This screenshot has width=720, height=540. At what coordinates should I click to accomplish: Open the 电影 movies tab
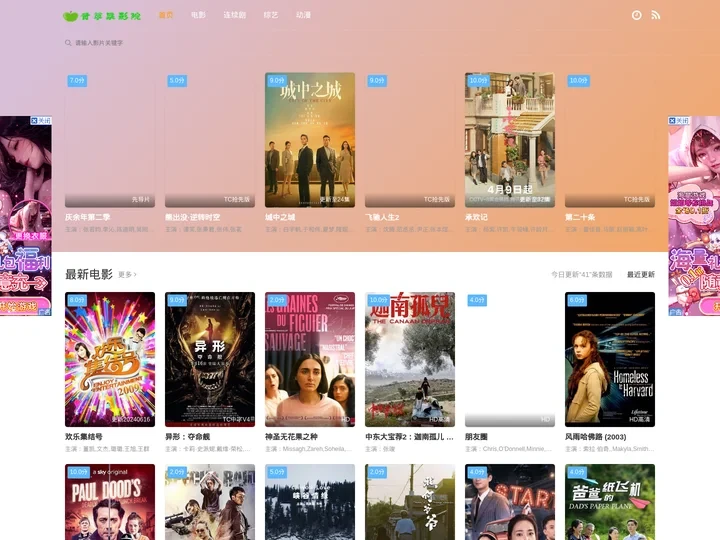[x=198, y=15]
